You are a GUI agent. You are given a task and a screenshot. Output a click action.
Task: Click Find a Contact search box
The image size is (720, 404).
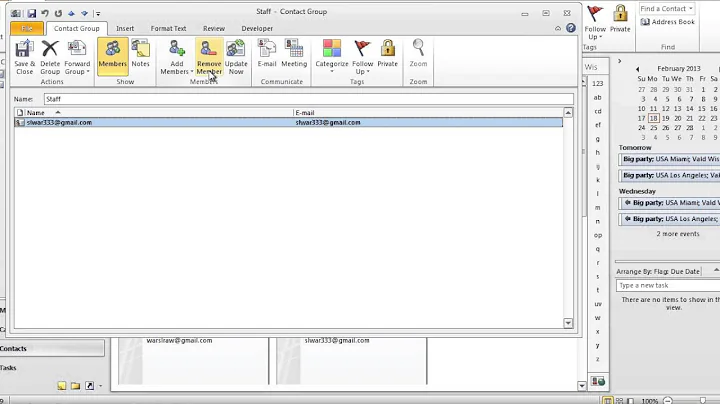(667, 8)
